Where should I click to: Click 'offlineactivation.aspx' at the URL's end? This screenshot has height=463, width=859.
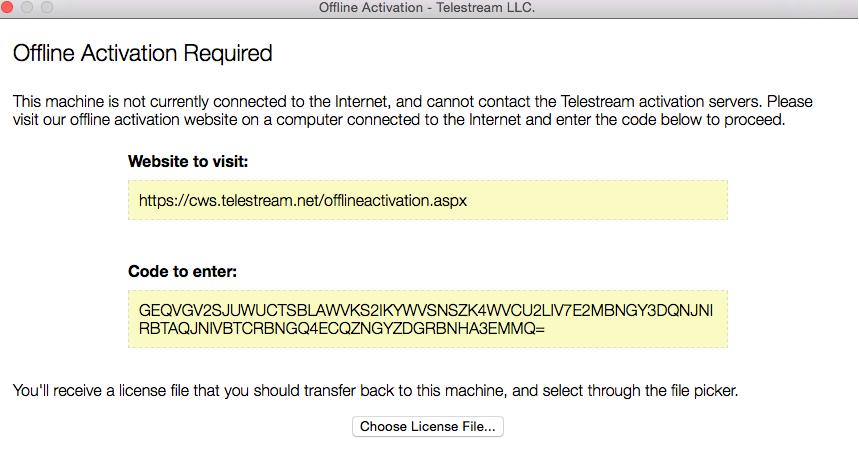[x=394, y=200]
